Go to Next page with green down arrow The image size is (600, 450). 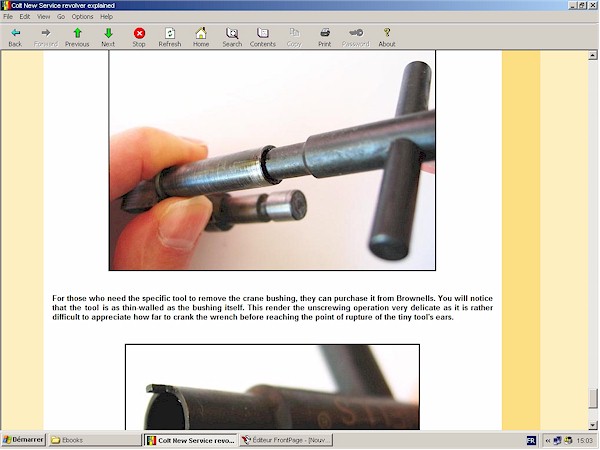point(108,37)
